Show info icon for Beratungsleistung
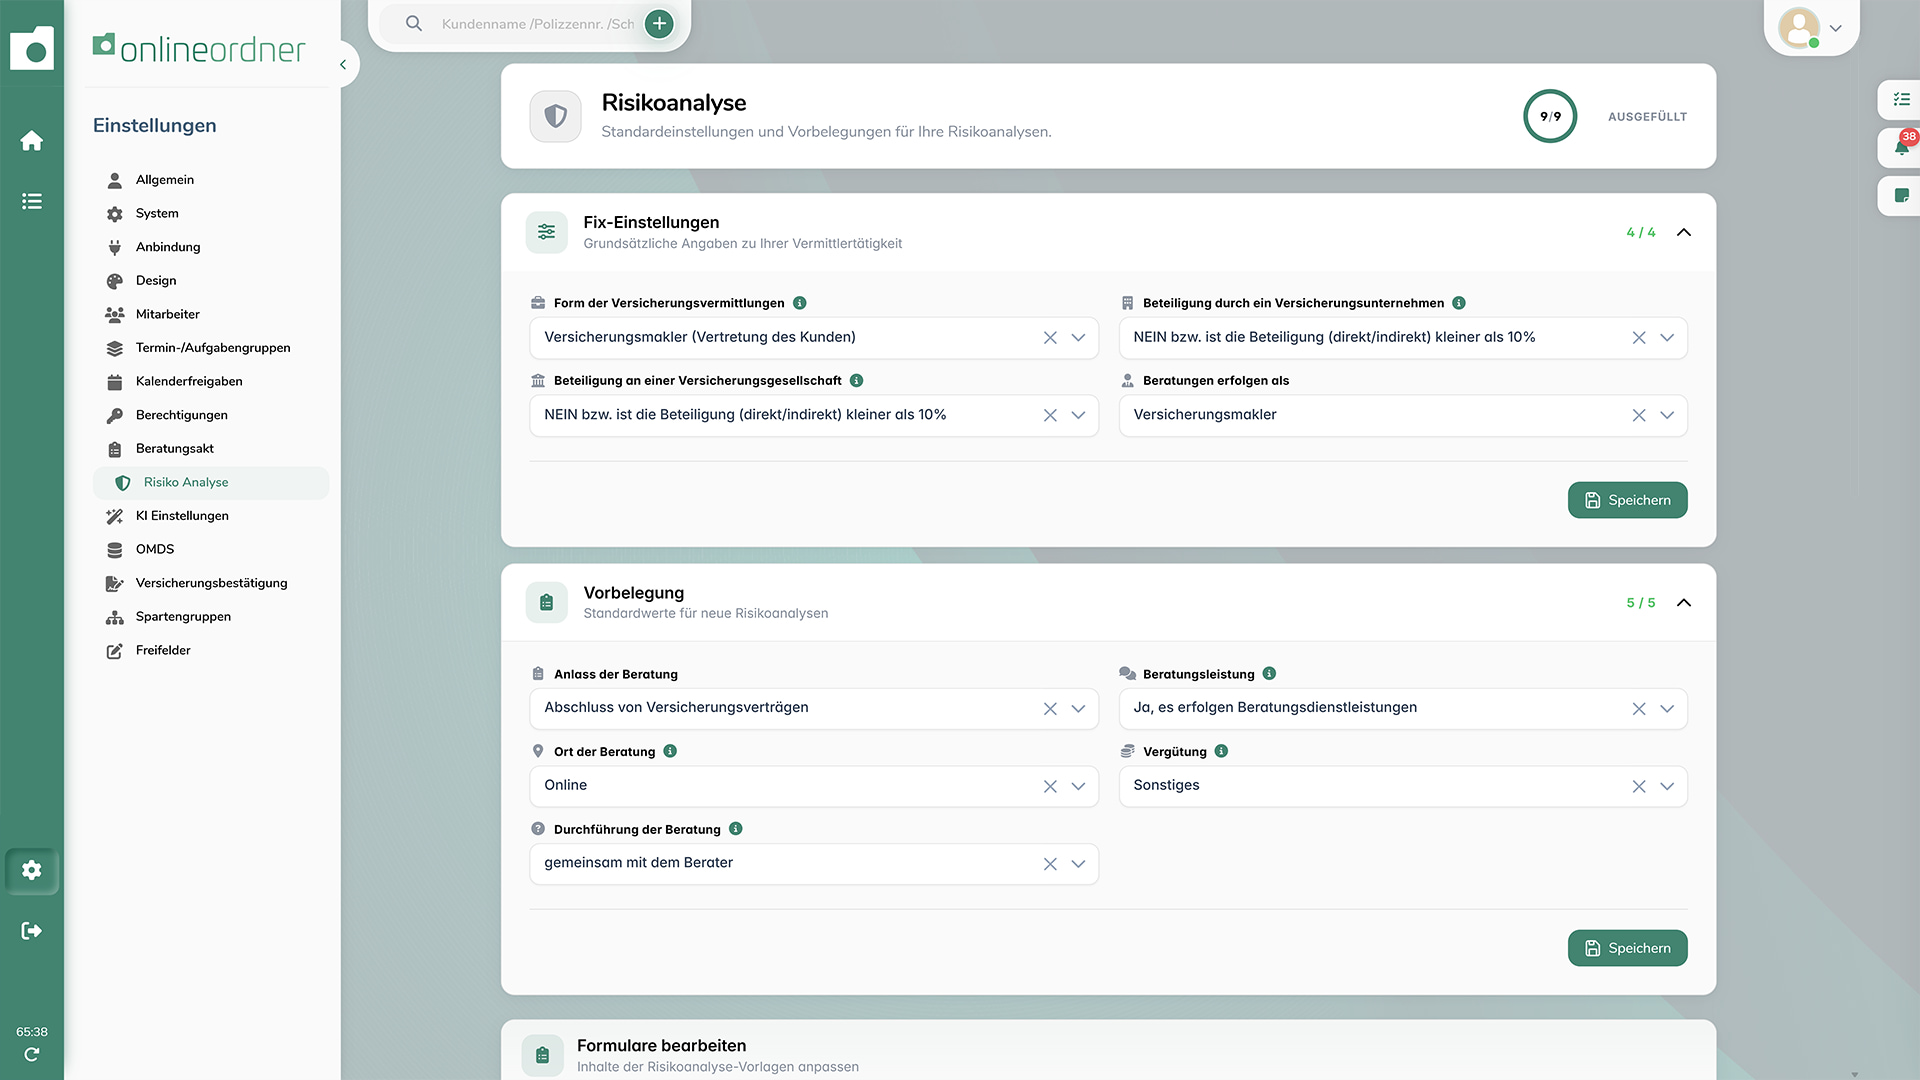This screenshot has width=1920, height=1080. click(x=1269, y=674)
